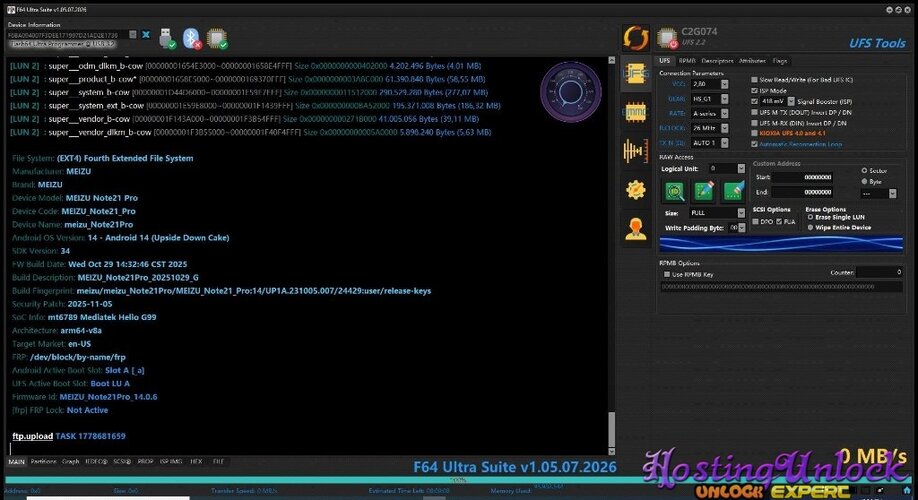Select Erase Single LUN option
This screenshot has height=500, width=918.
(x=811, y=217)
